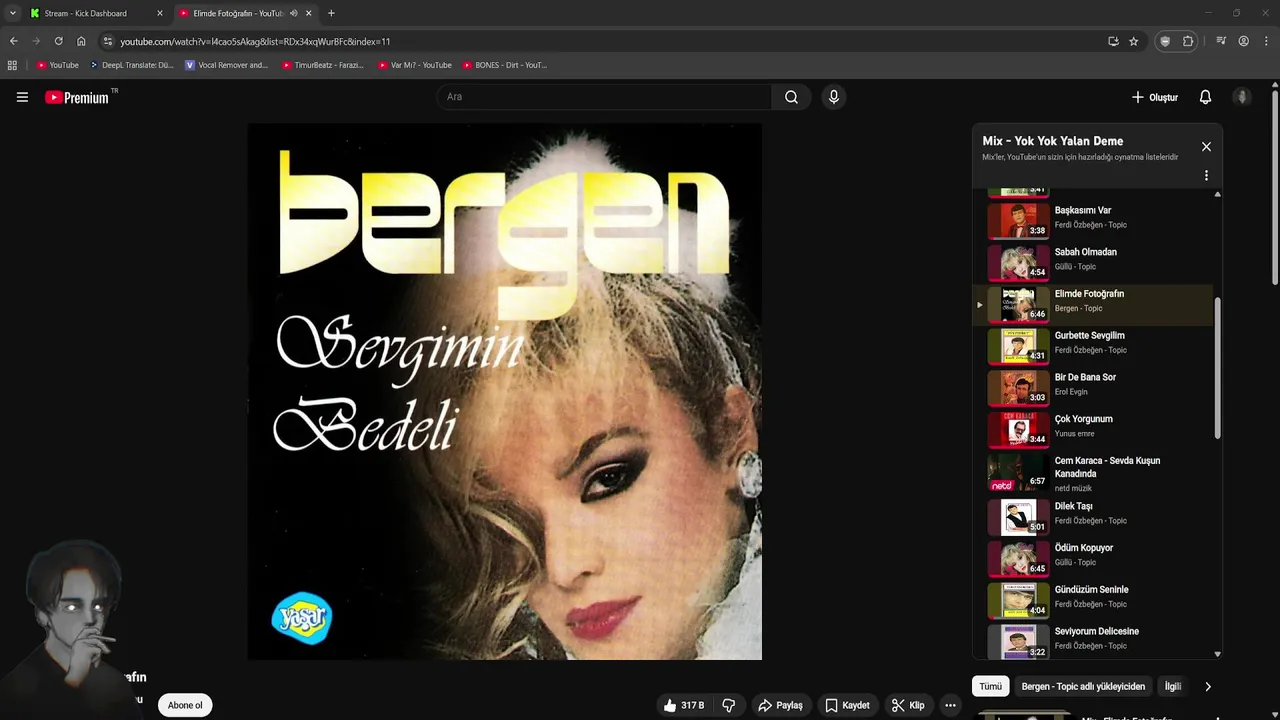Open BONES - Dirt bookmark
Image resolution: width=1280 pixels, height=720 pixels.
pos(505,65)
